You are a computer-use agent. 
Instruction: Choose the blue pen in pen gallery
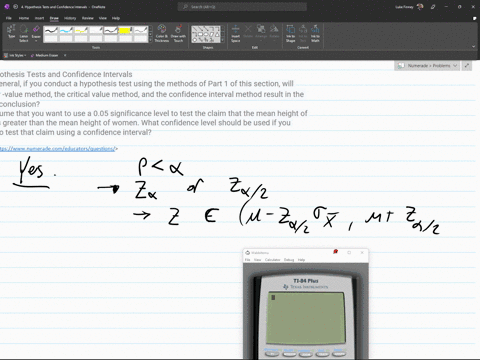pyautogui.click(x=66, y=30)
